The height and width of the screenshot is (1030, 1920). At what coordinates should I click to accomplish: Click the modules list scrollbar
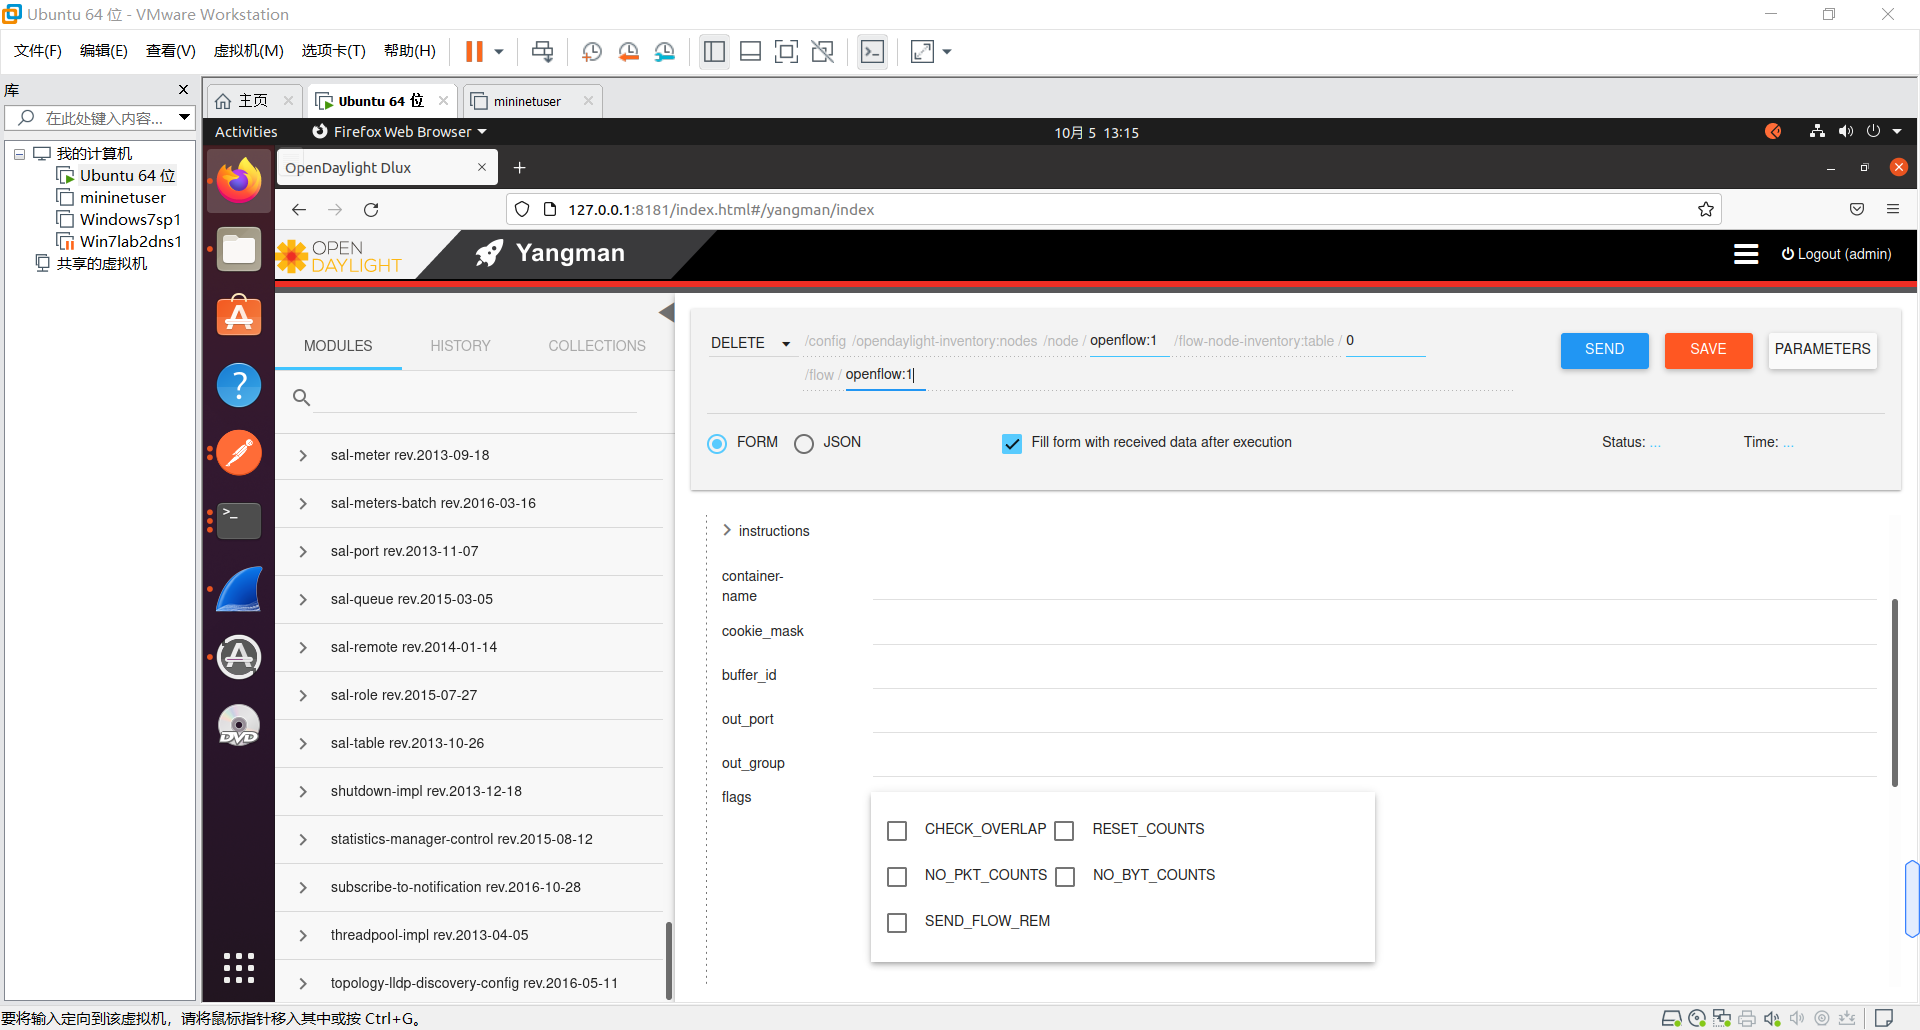668,960
